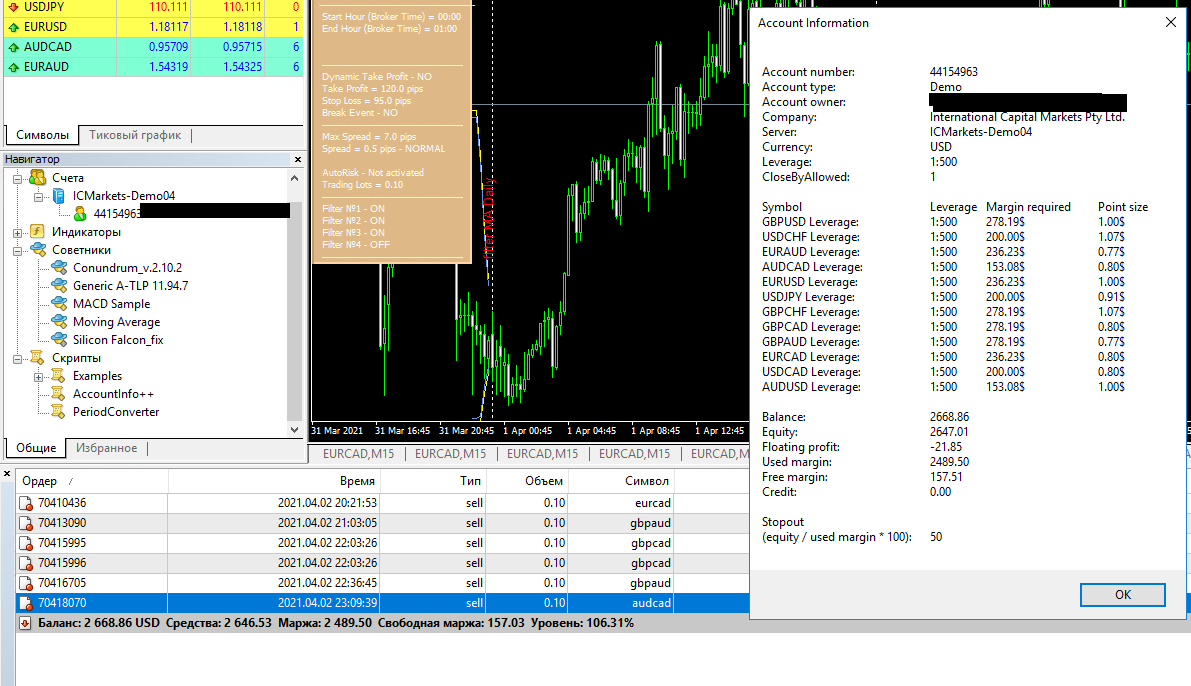1191x686 pixels.
Task: Select the first EURCAD,M15 chart tab
Action: (x=359, y=454)
